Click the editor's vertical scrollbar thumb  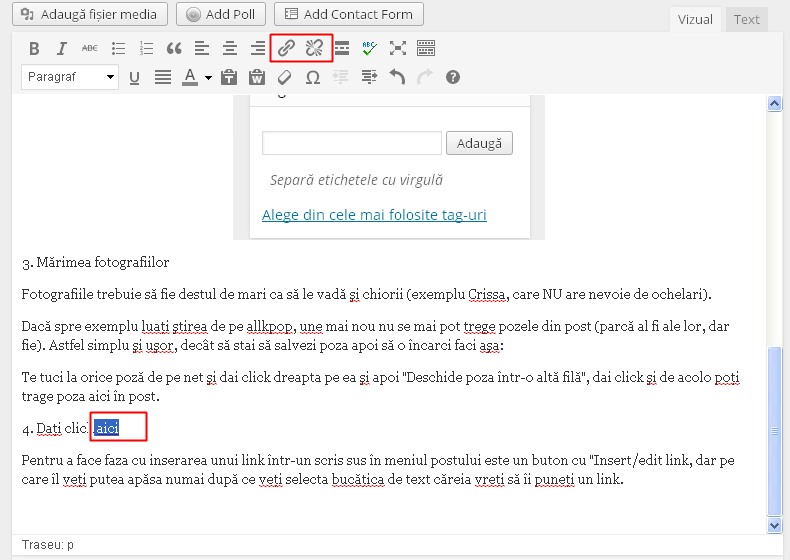click(773, 430)
